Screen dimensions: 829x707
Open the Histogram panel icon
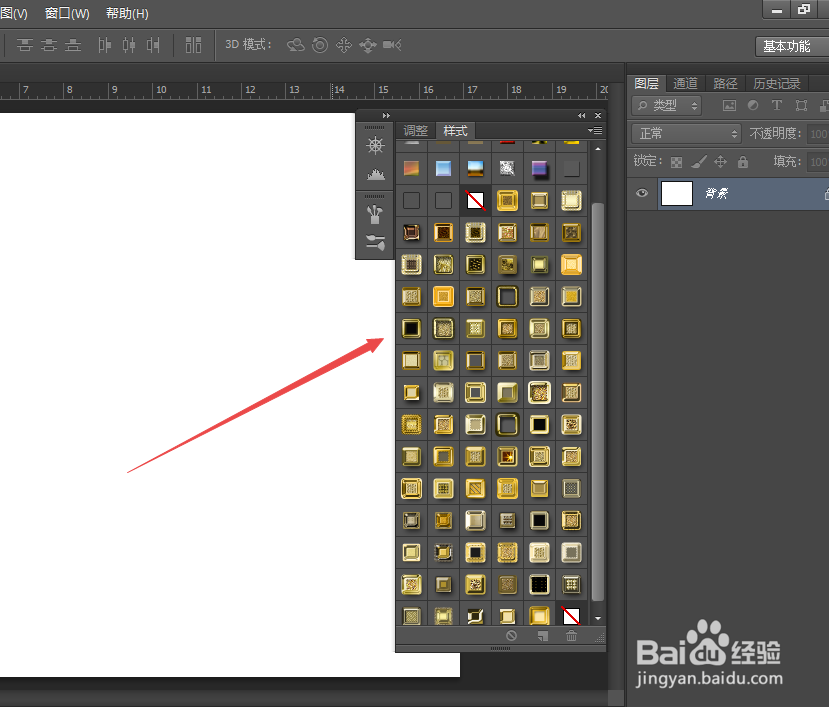click(375, 174)
